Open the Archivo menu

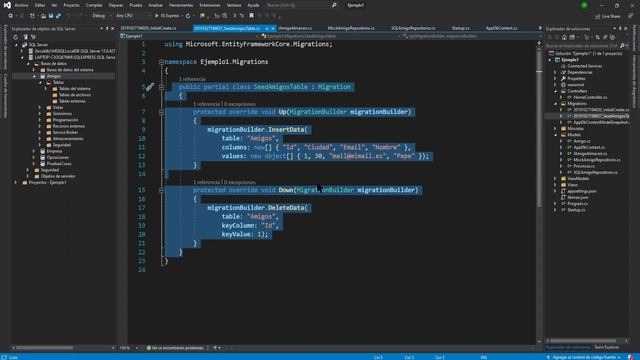pos(21,5)
